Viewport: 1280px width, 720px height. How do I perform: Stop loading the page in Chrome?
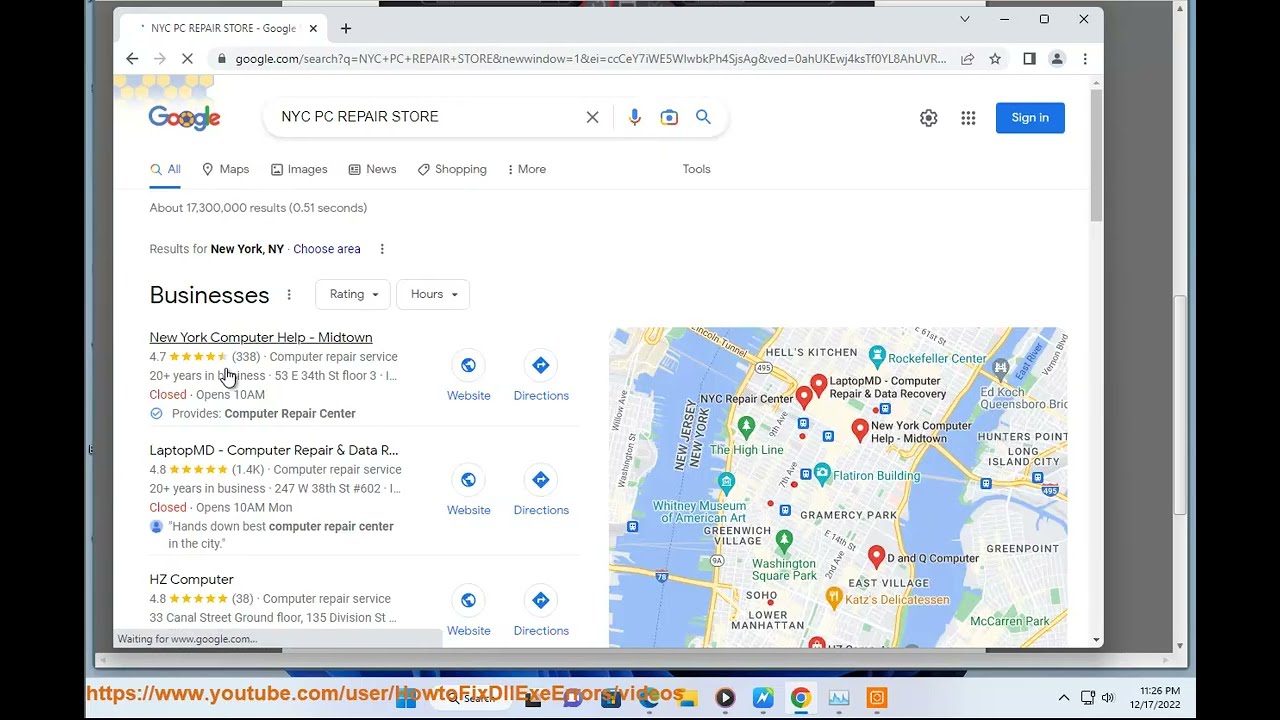point(187,59)
